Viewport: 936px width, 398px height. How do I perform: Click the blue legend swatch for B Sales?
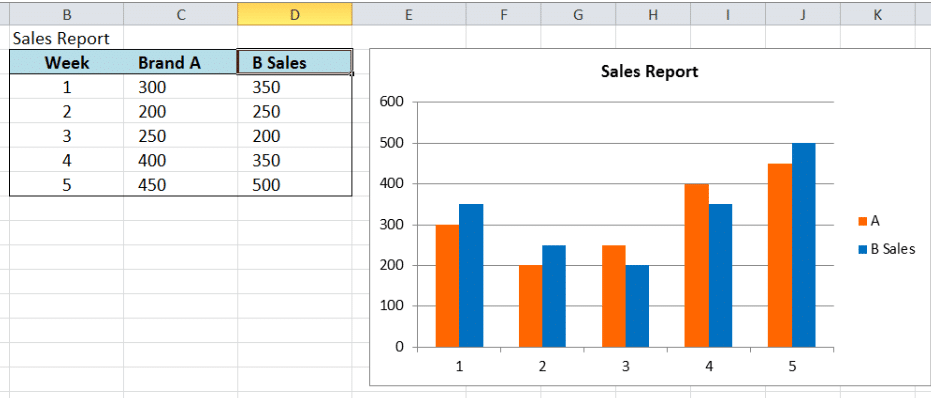coord(863,249)
